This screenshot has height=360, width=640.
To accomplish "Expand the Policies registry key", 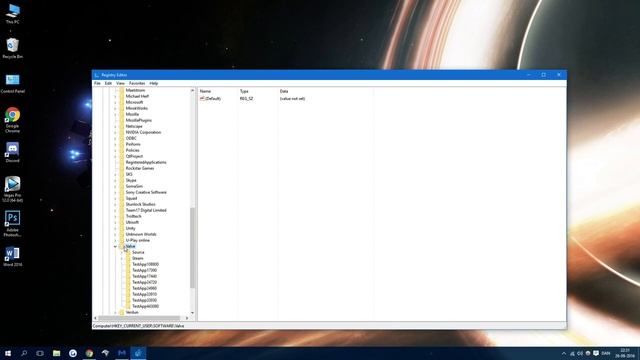I will click(116, 150).
